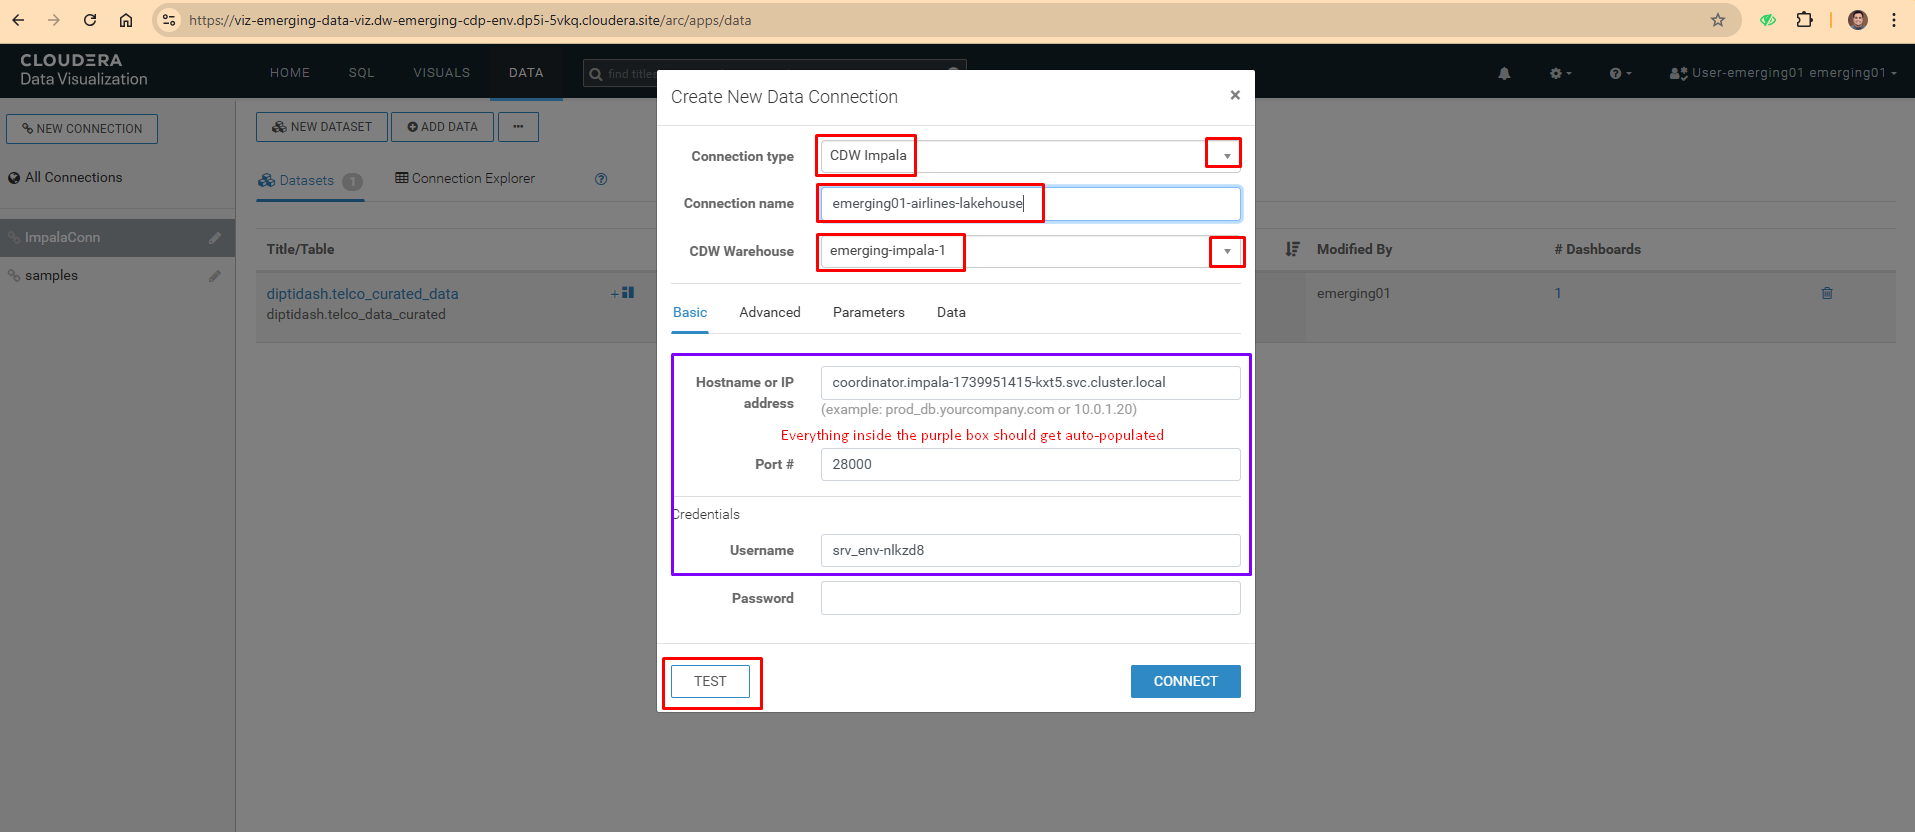This screenshot has height=832, width=1915.
Task: Reload the page
Action: [90, 20]
